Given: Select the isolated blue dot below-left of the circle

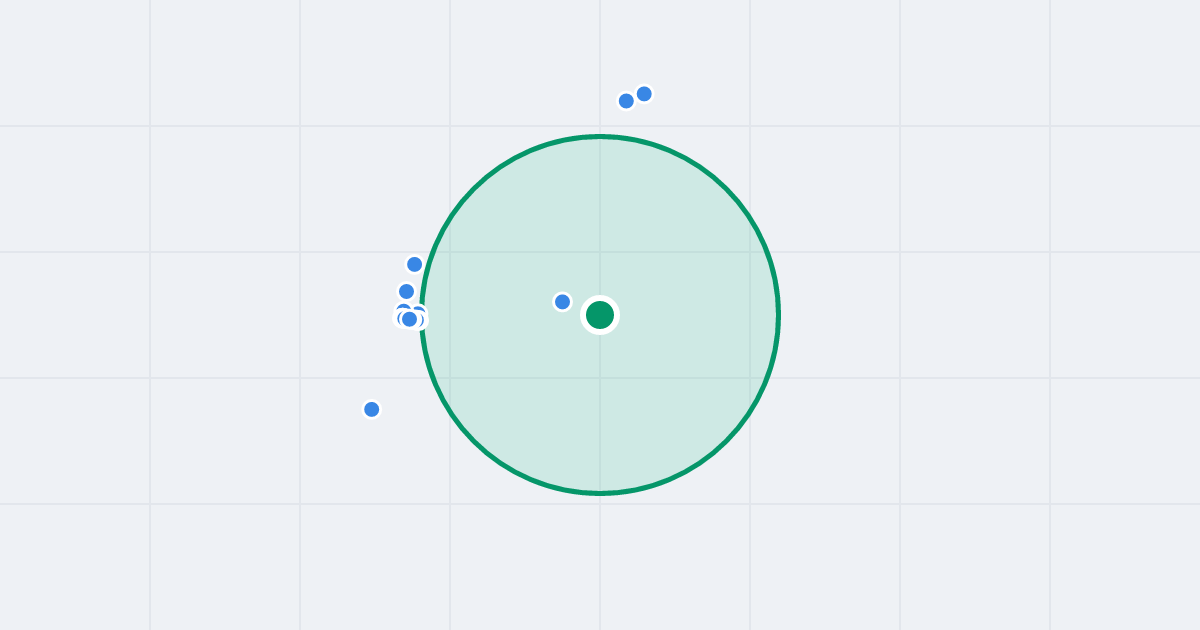Looking at the screenshot, I should point(372,409).
